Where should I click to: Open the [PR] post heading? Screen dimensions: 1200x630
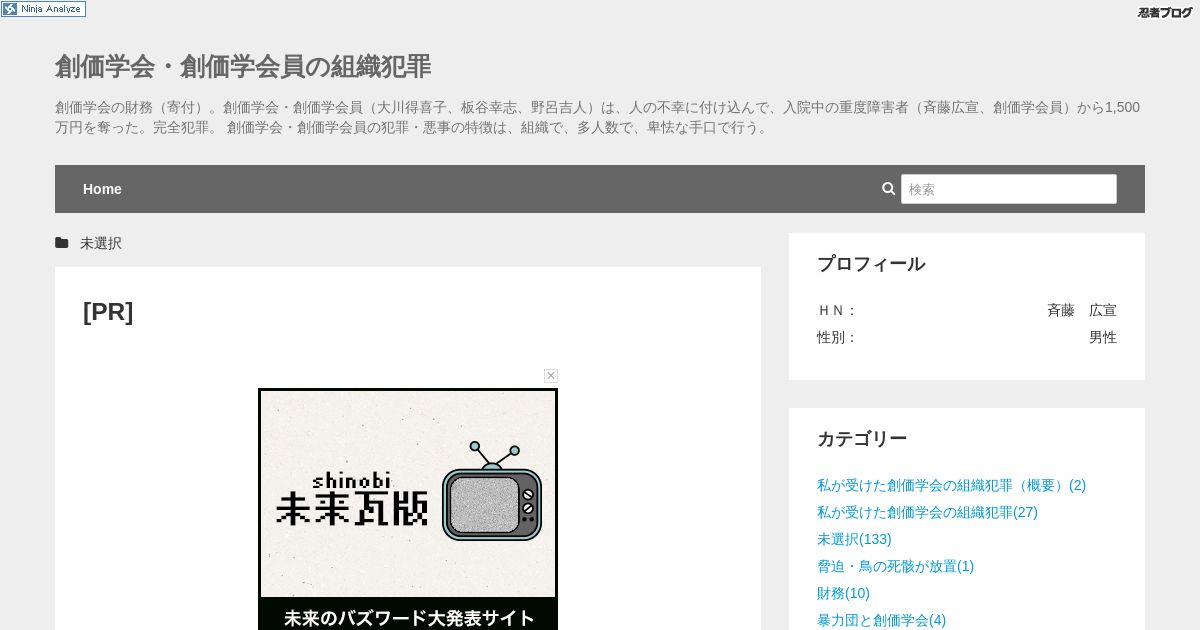click(x=108, y=312)
